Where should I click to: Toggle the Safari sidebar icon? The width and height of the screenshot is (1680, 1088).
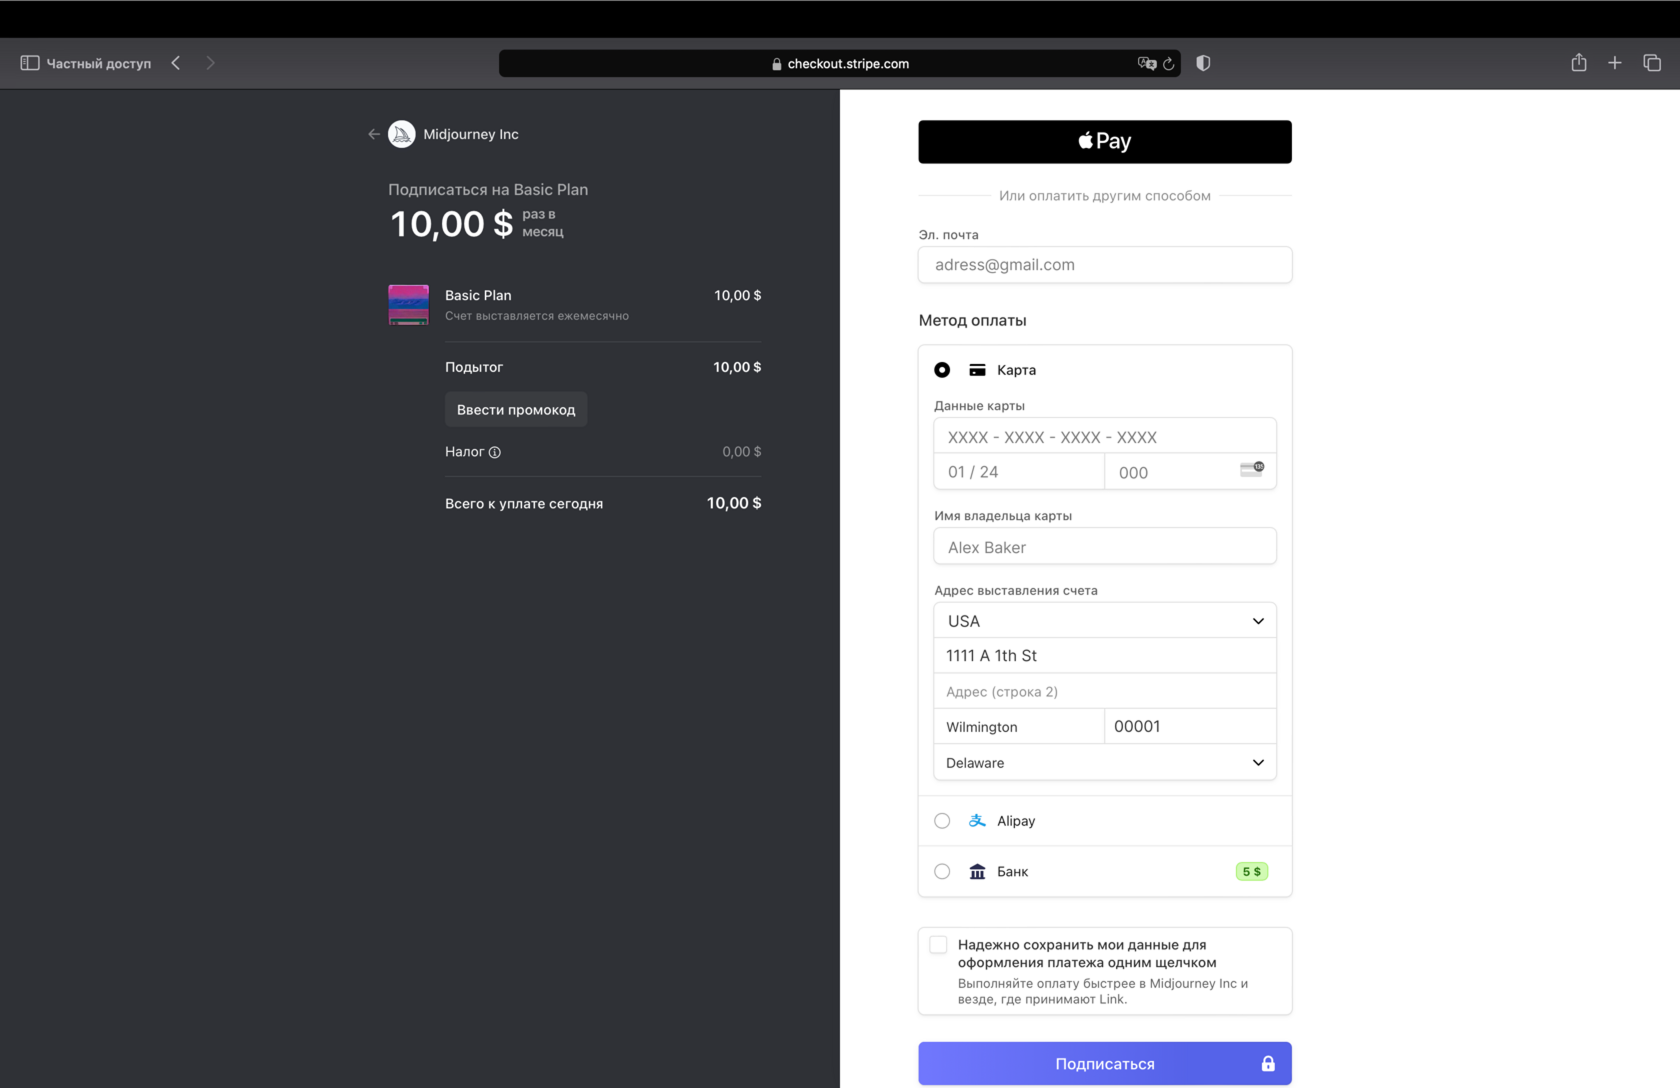tap(30, 63)
